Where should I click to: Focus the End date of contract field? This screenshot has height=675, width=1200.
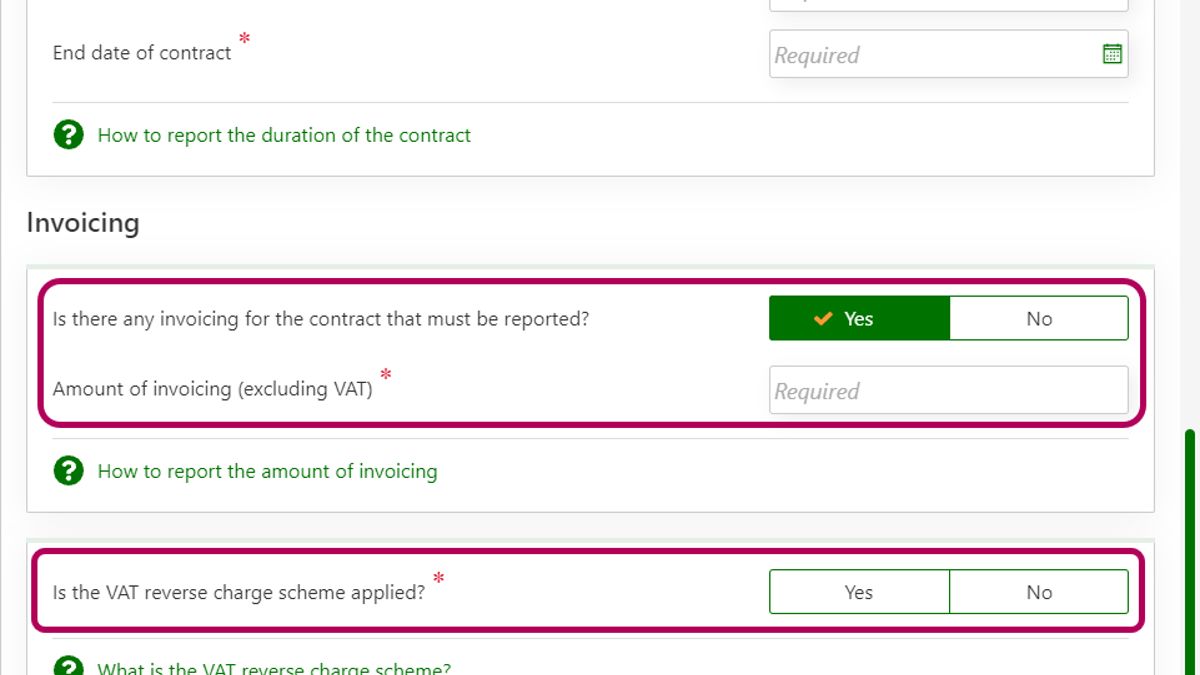[932, 54]
